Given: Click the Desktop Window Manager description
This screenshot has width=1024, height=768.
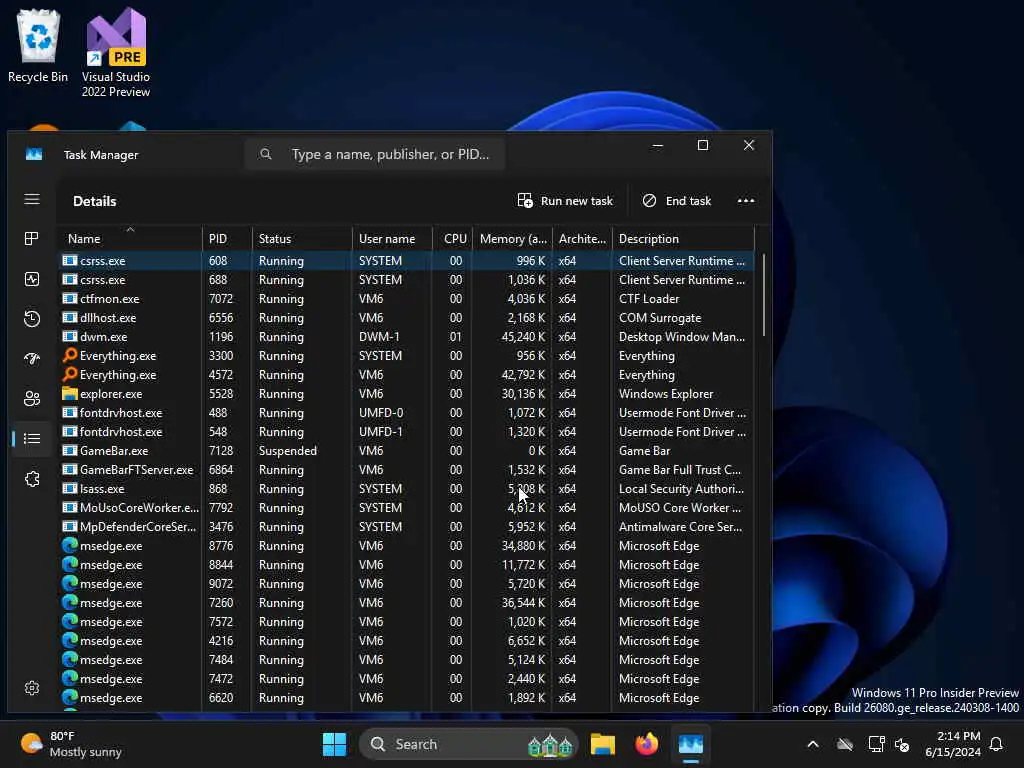Looking at the screenshot, I should 682,336.
